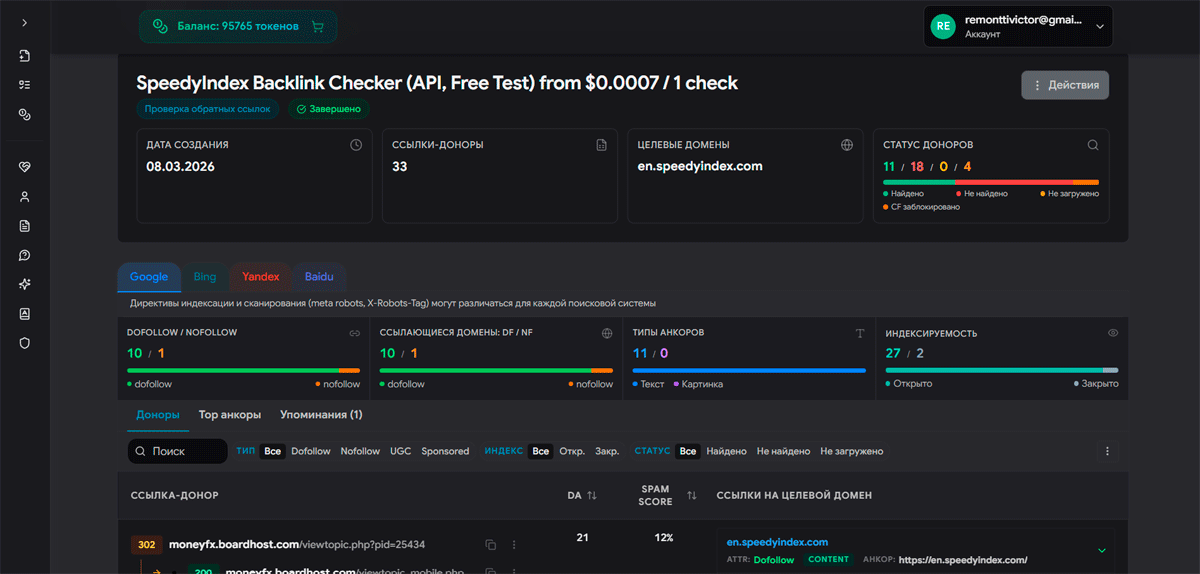The width and height of the screenshot is (1200, 574).
Task: Expand the left sidebar with the arrow
Action: (24, 22)
